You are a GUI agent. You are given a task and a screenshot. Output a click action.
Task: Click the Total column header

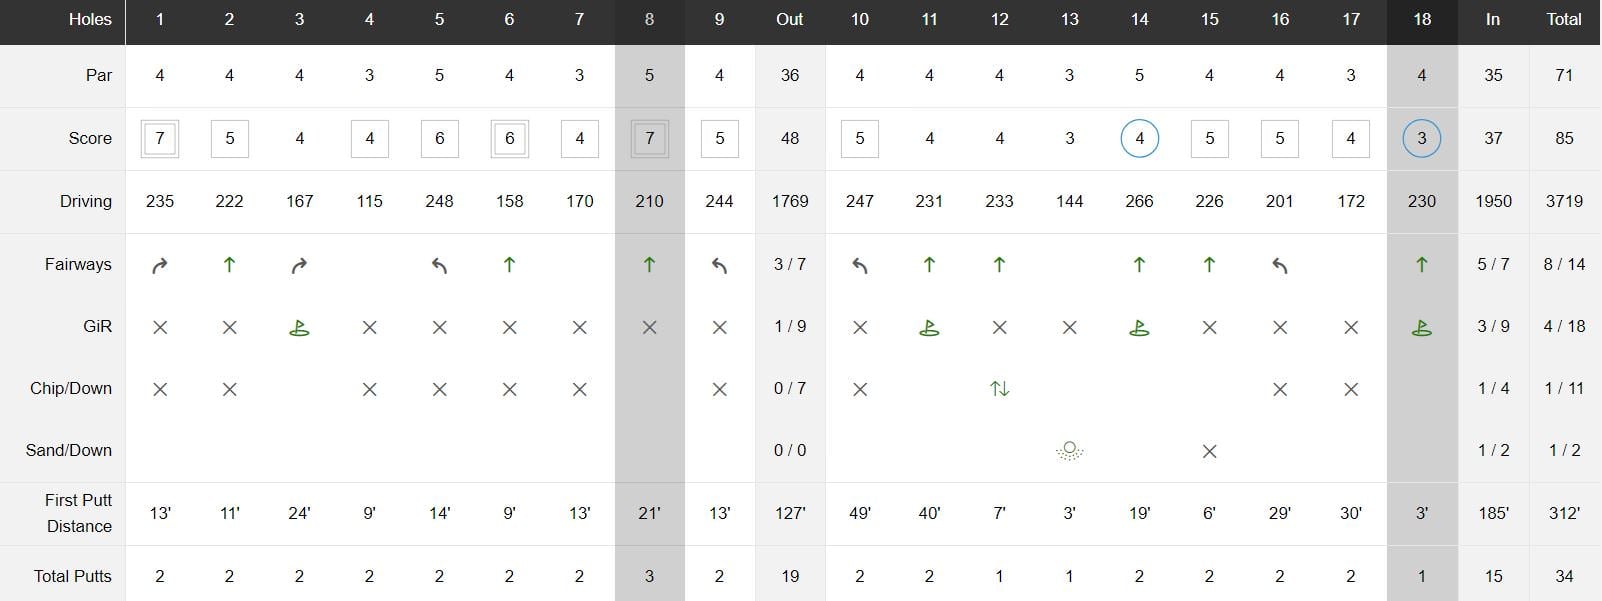click(1563, 20)
